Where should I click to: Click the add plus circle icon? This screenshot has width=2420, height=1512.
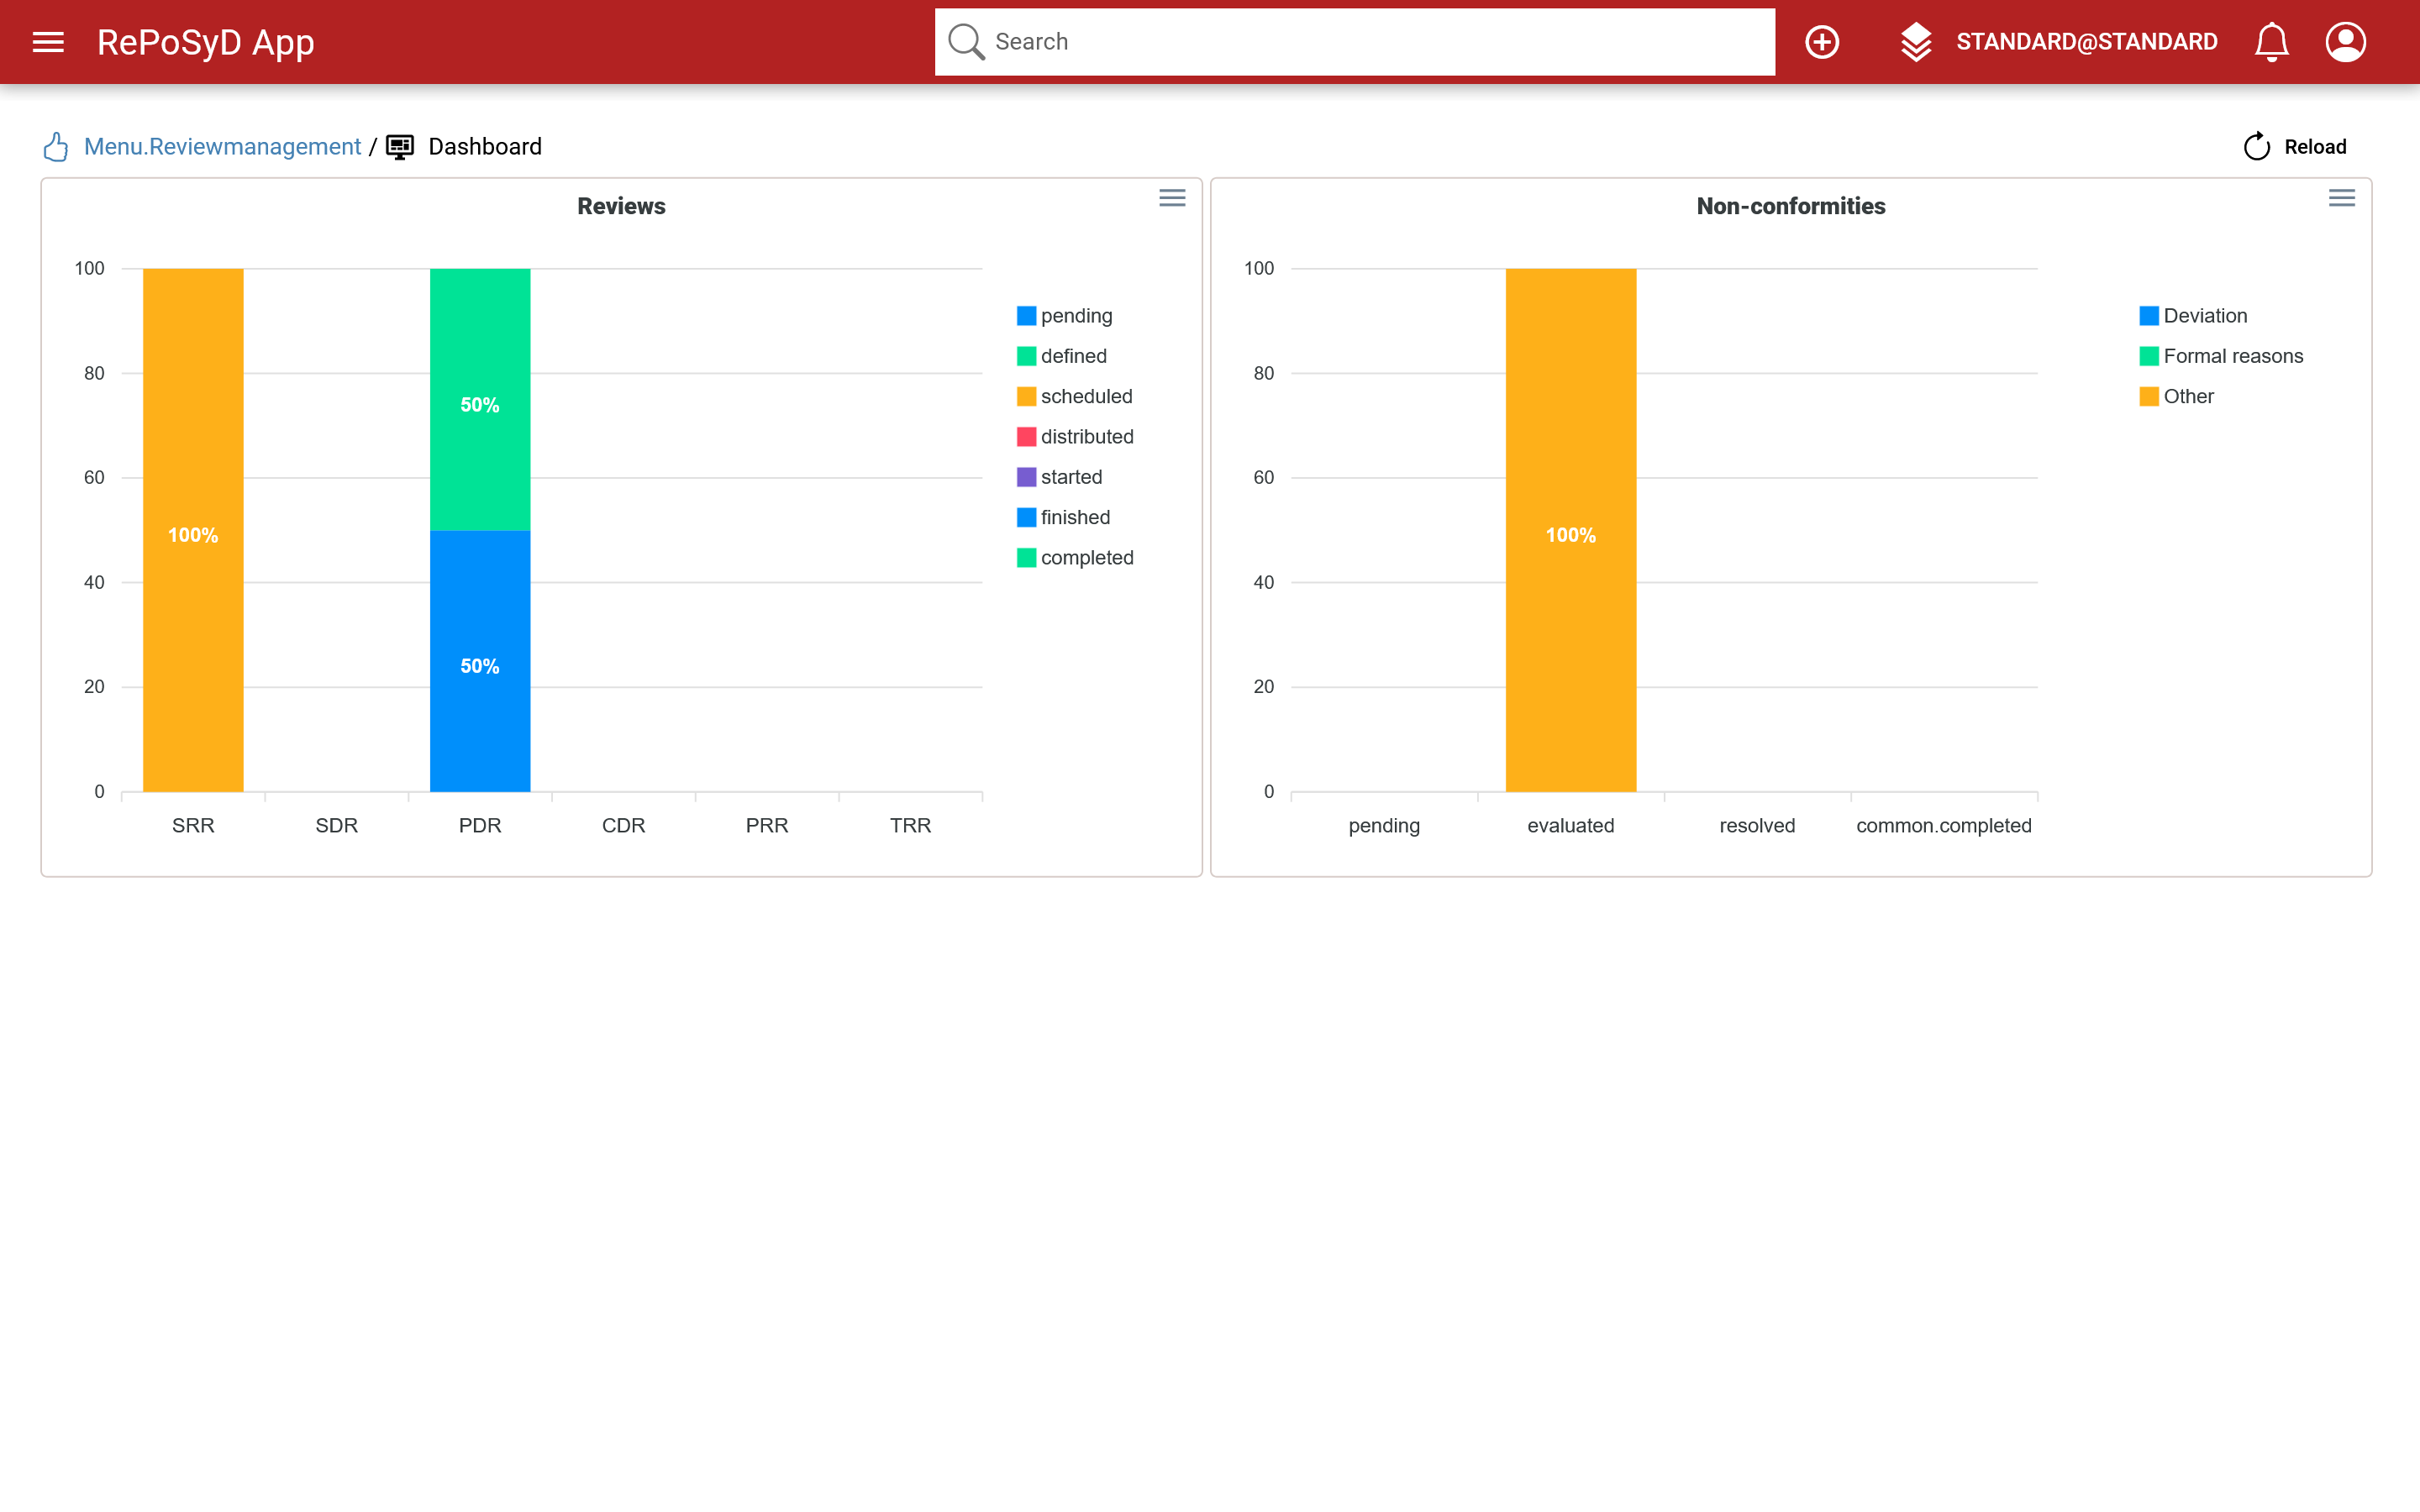tap(1821, 42)
